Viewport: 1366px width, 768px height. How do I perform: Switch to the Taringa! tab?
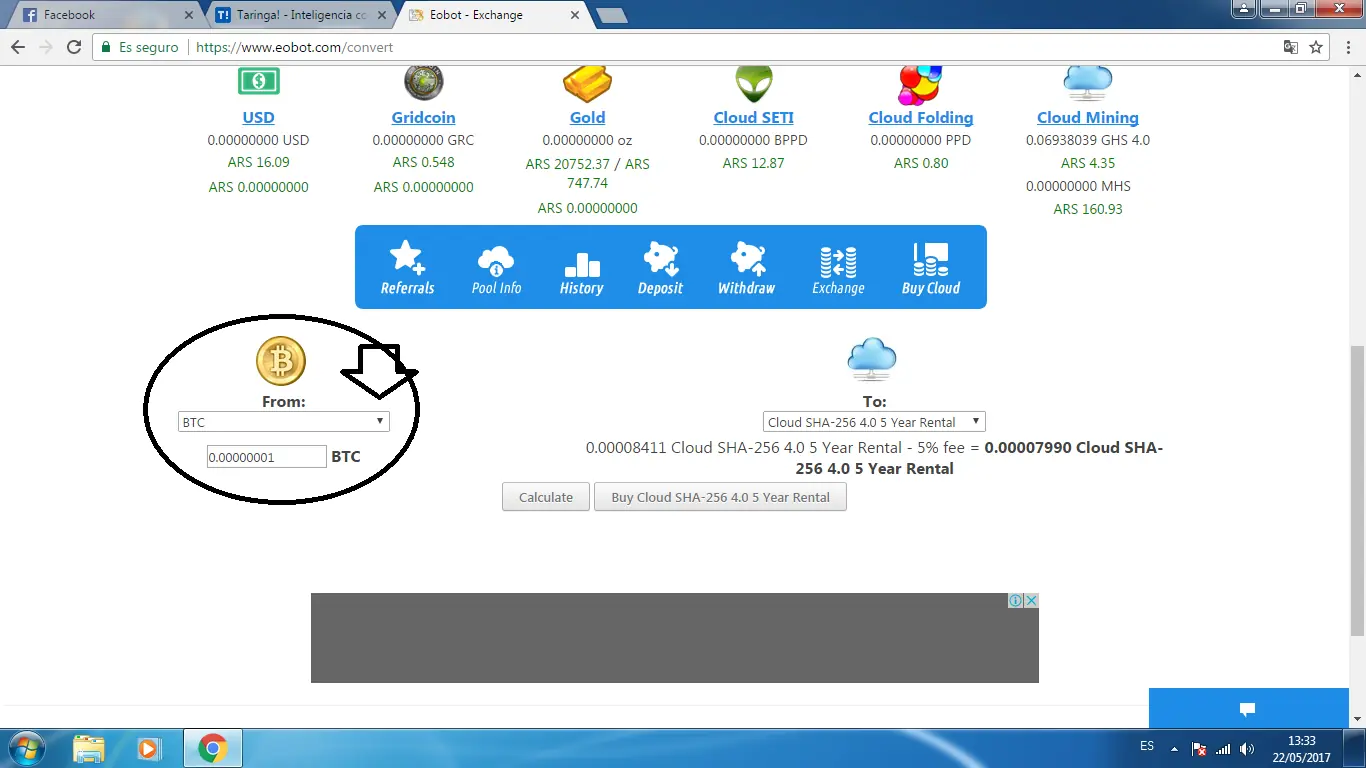coord(300,15)
